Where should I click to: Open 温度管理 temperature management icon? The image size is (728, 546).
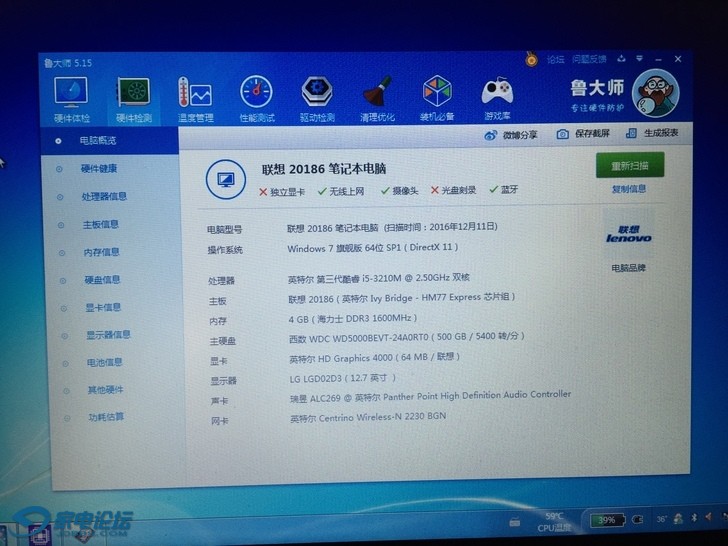(x=195, y=99)
